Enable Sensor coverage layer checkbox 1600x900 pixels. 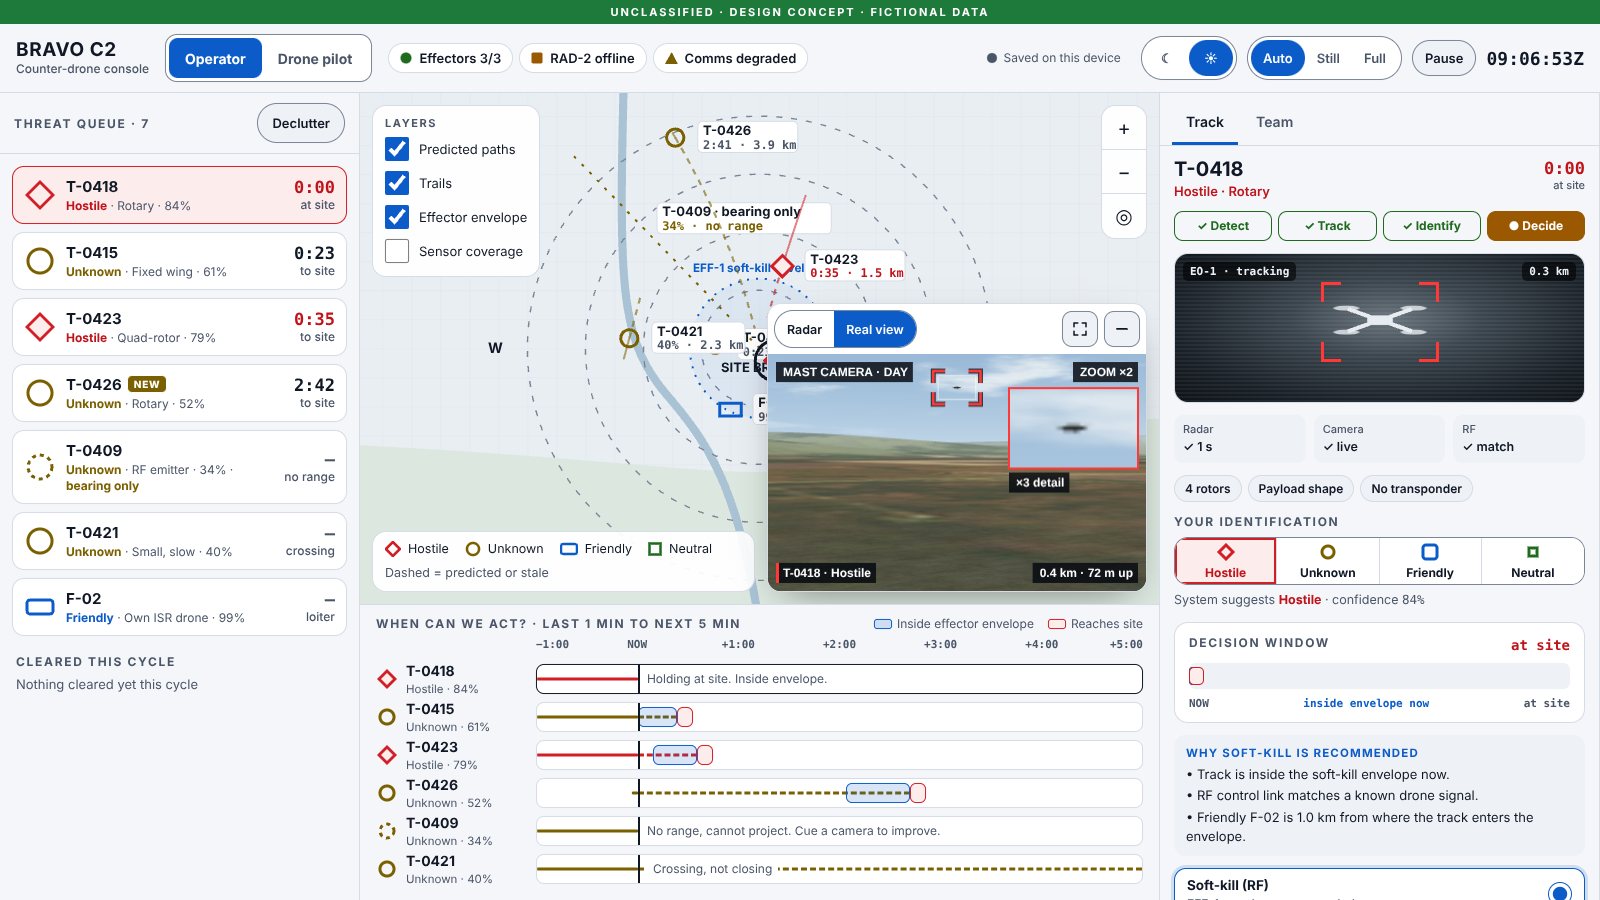pos(397,251)
